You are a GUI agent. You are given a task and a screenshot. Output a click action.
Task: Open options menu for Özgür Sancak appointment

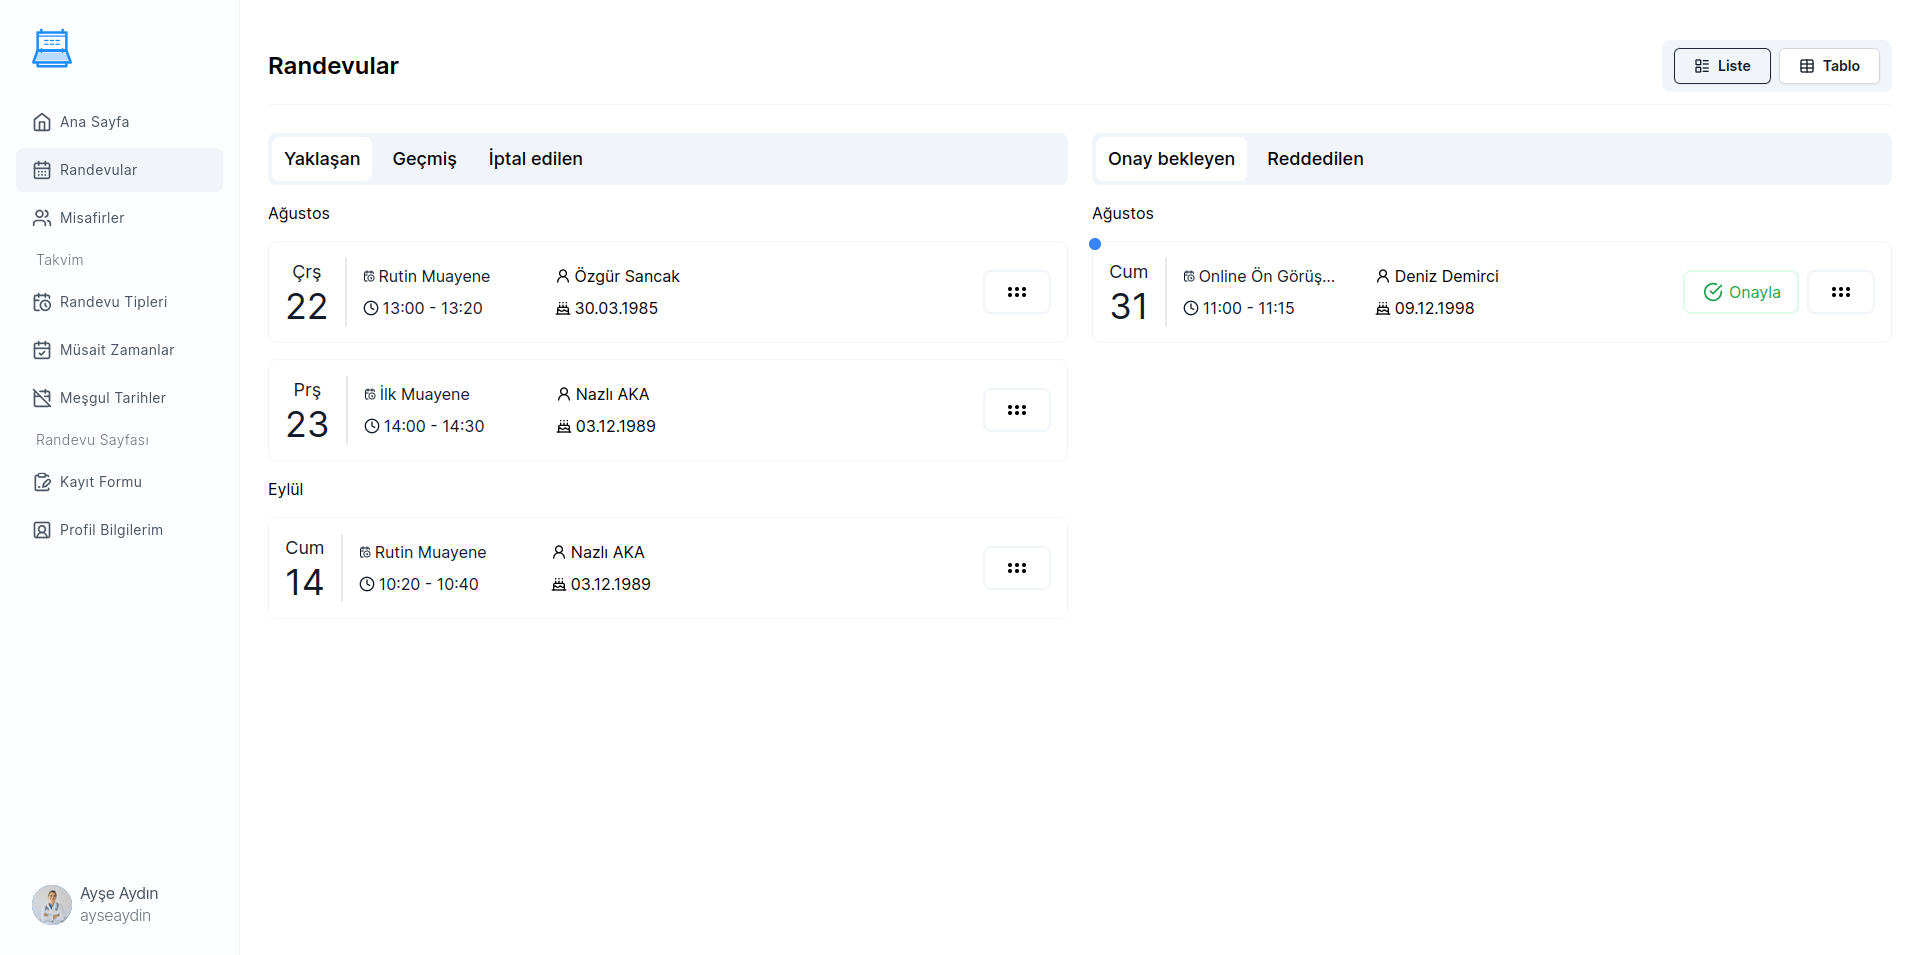coord(1016,292)
